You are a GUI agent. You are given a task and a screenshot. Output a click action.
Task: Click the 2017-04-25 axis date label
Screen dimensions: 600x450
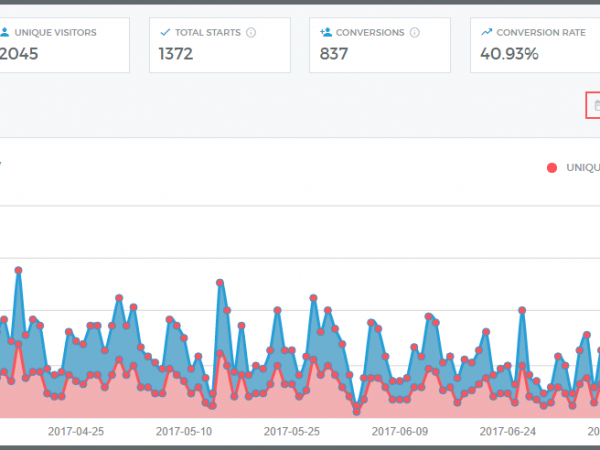[76, 432]
